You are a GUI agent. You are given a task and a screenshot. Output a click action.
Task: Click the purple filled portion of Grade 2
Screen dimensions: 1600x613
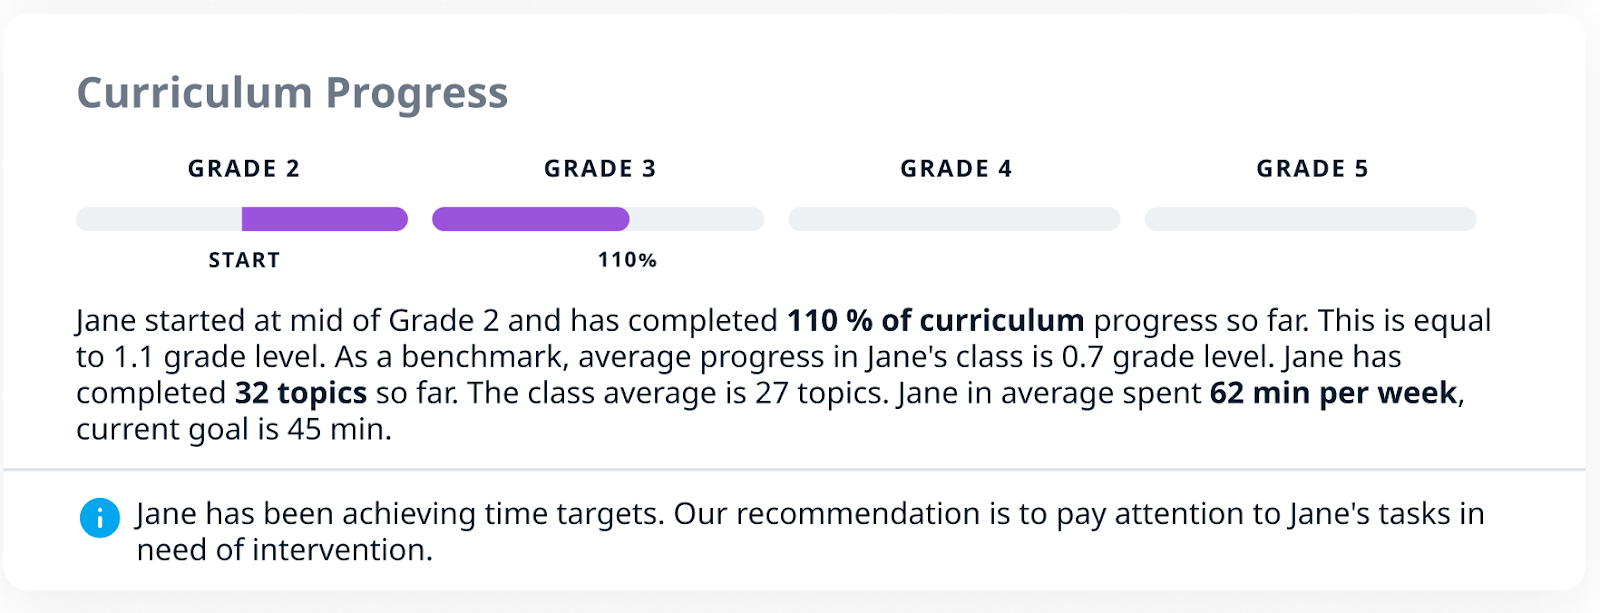pos(325,219)
